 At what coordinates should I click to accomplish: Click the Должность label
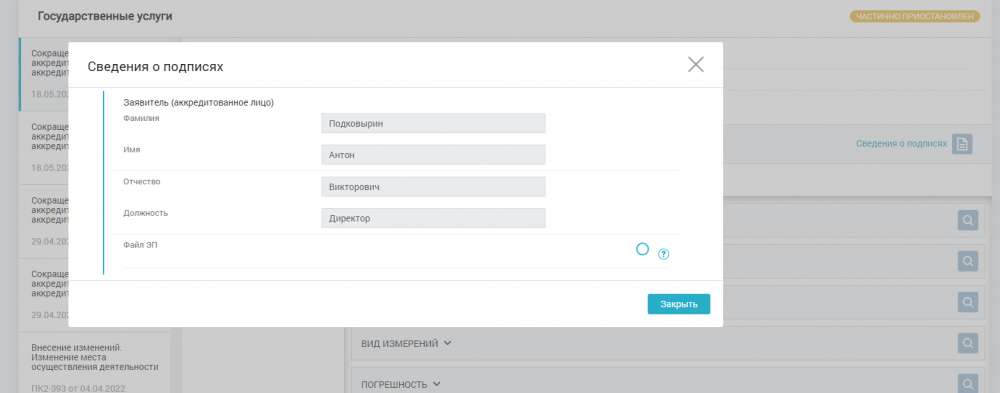[145, 212]
